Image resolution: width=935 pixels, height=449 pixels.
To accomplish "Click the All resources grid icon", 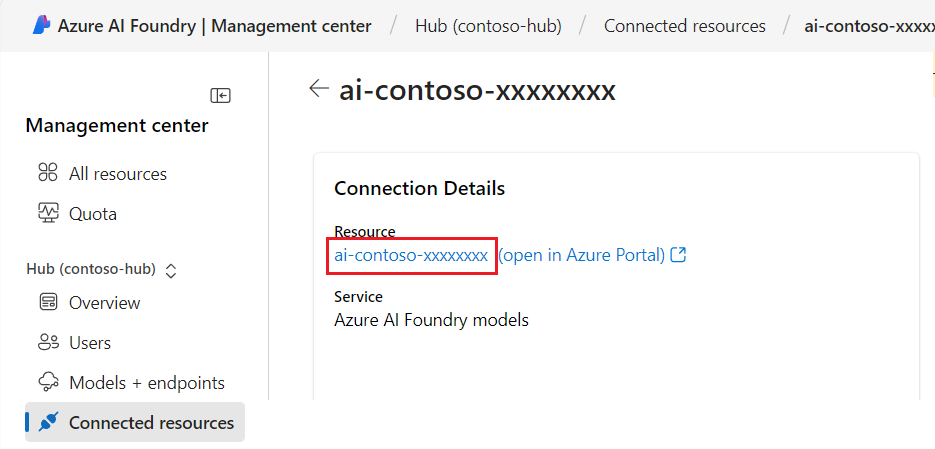I will pos(48,173).
